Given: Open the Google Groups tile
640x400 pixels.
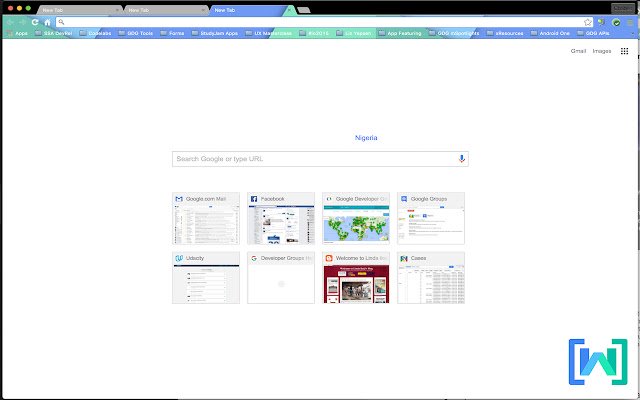Looking at the screenshot, I should [431, 218].
